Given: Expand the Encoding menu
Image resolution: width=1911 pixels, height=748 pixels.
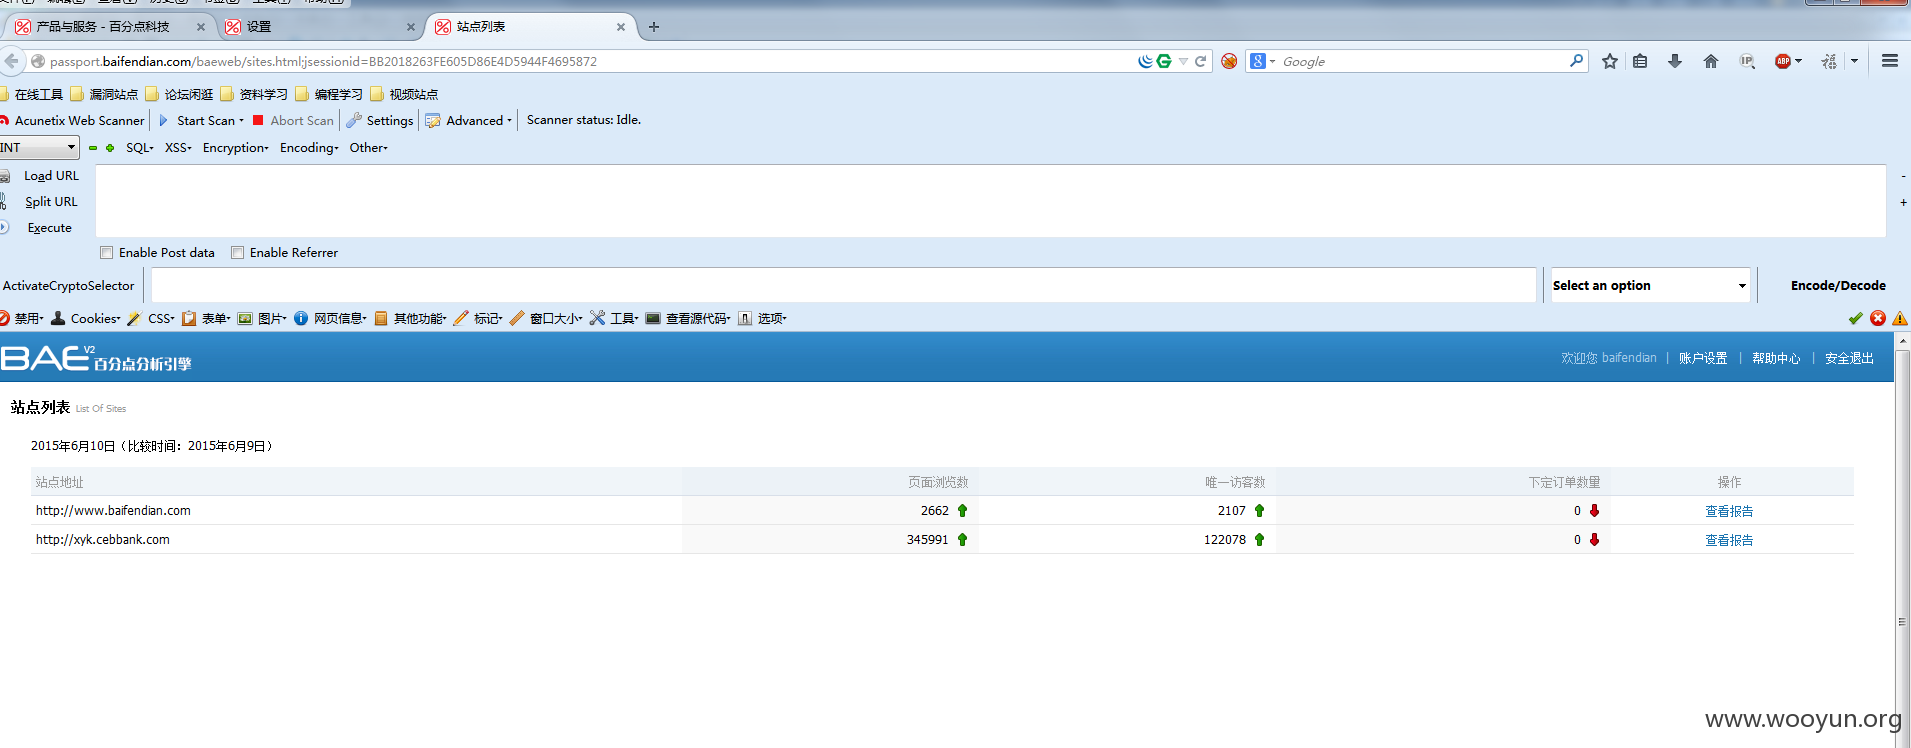Looking at the screenshot, I should point(309,148).
